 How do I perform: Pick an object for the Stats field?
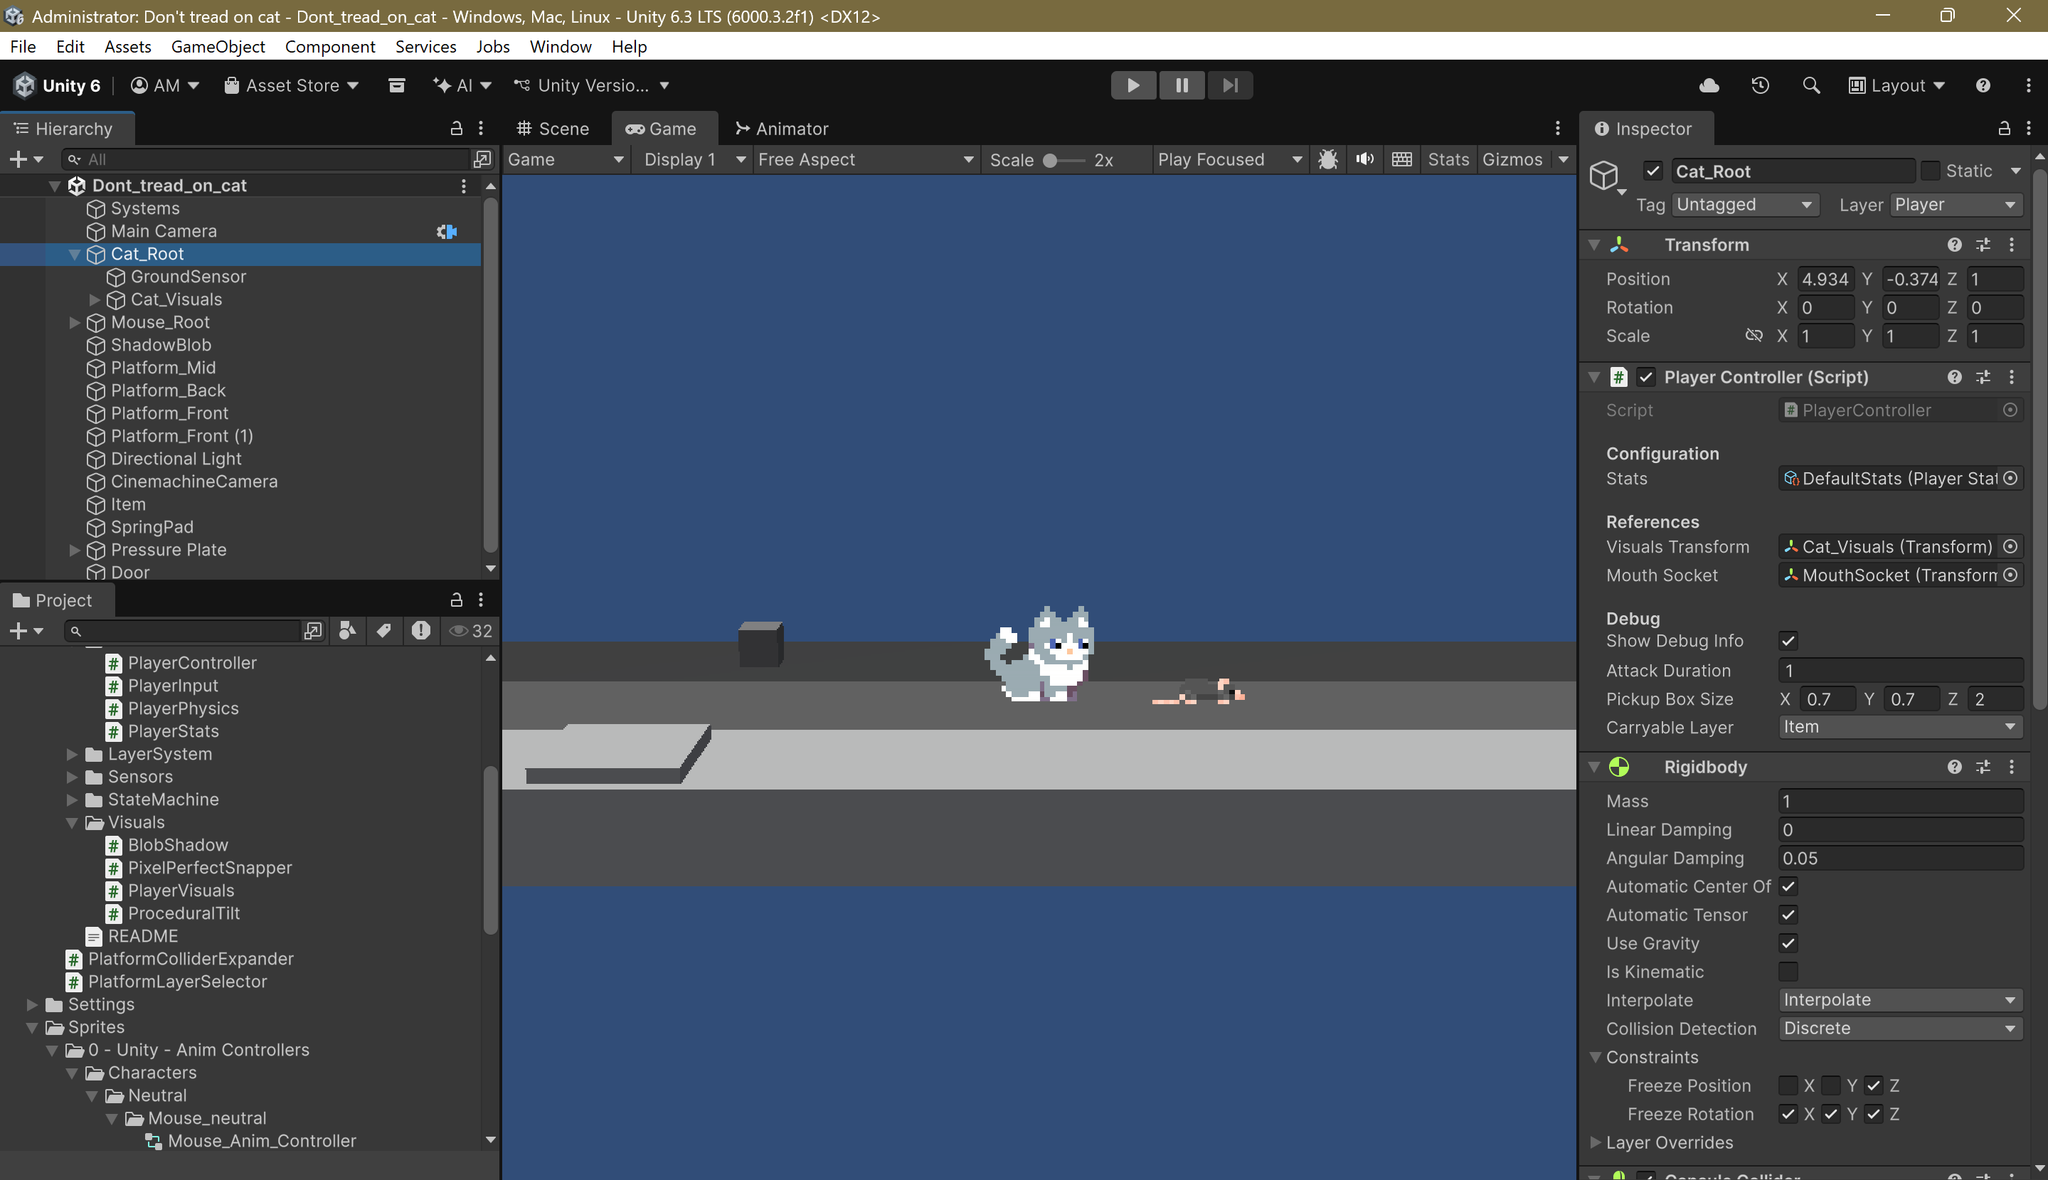coord(2010,478)
